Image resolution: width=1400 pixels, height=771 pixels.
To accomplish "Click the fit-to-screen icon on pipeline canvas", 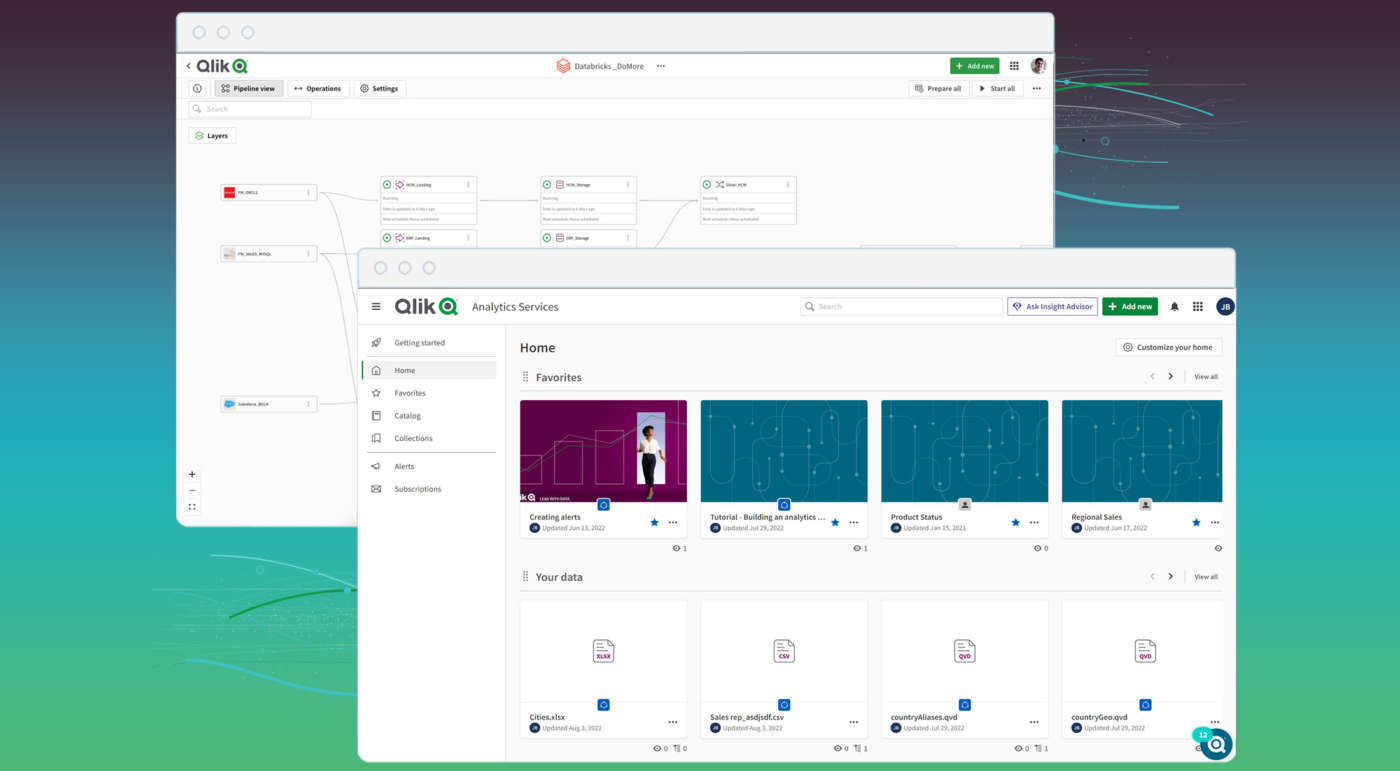I will (192, 507).
